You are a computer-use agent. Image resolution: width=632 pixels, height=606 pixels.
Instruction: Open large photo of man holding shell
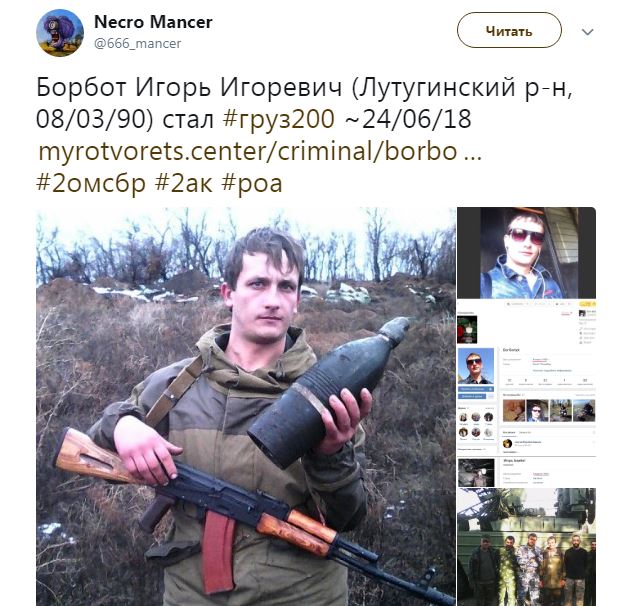pos(246,406)
